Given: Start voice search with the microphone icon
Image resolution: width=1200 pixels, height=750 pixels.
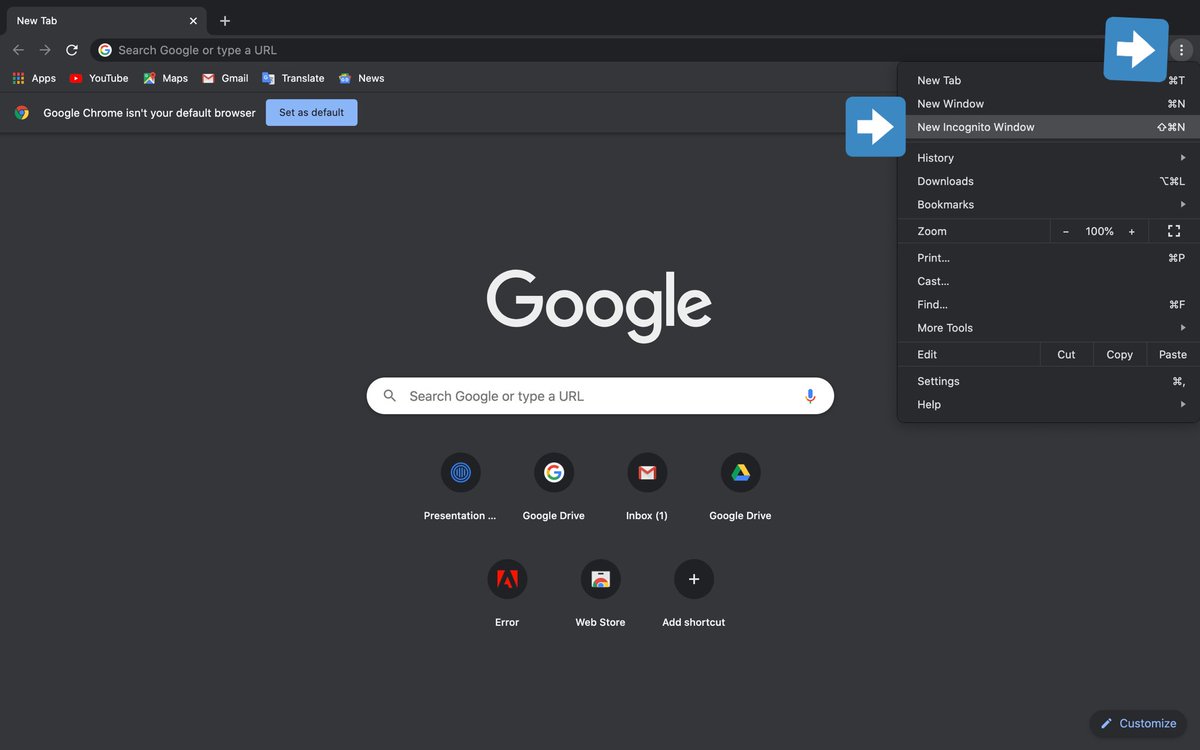Looking at the screenshot, I should click(810, 396).
